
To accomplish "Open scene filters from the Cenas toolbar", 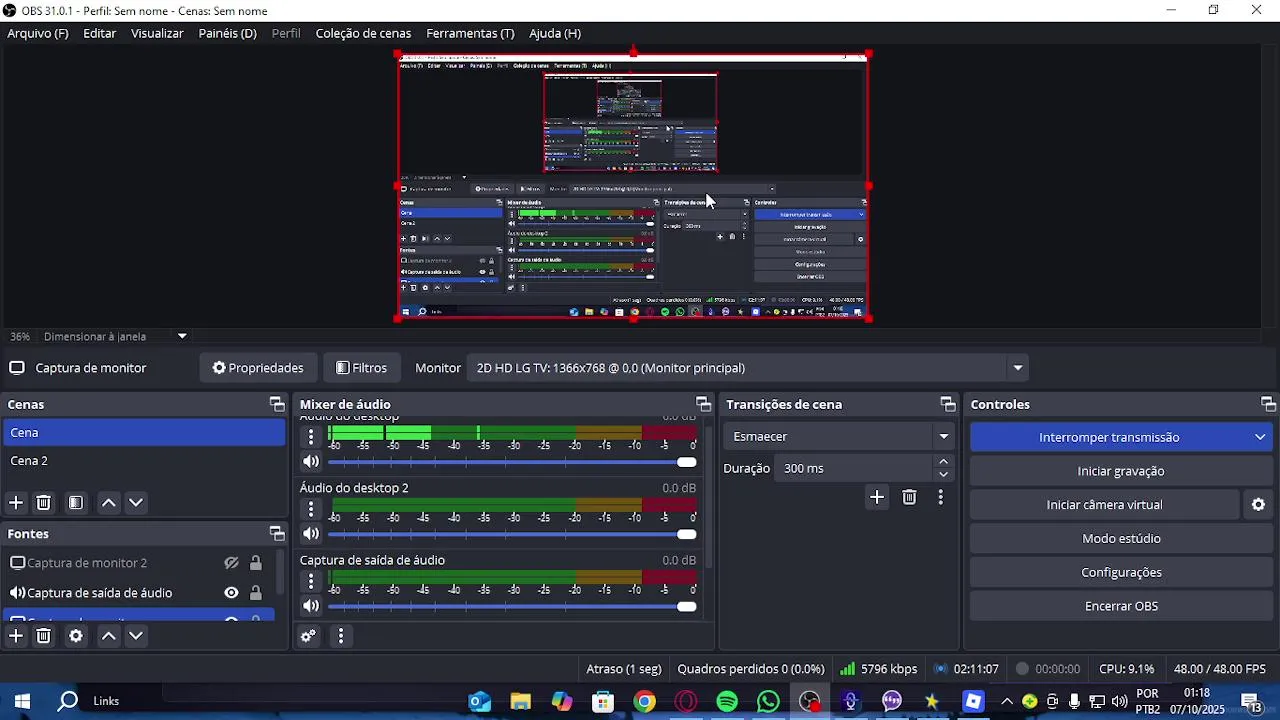I will tap(75, 502).
